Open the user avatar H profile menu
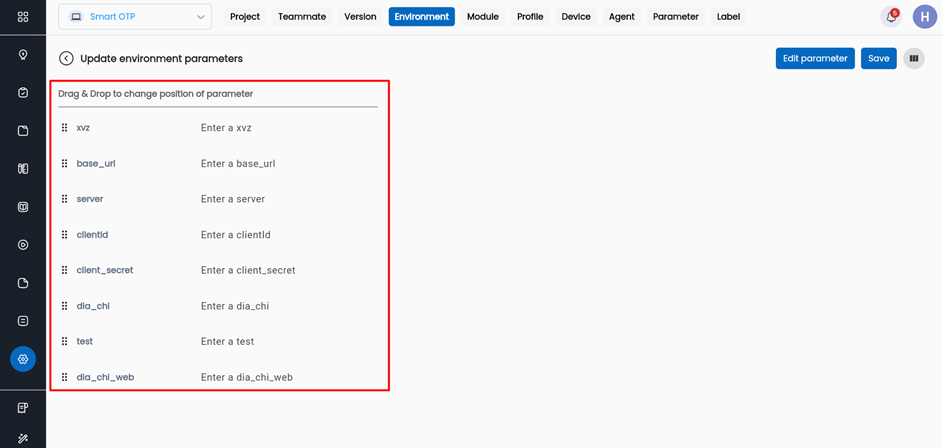943x448 pixels. tap(924, 17)
